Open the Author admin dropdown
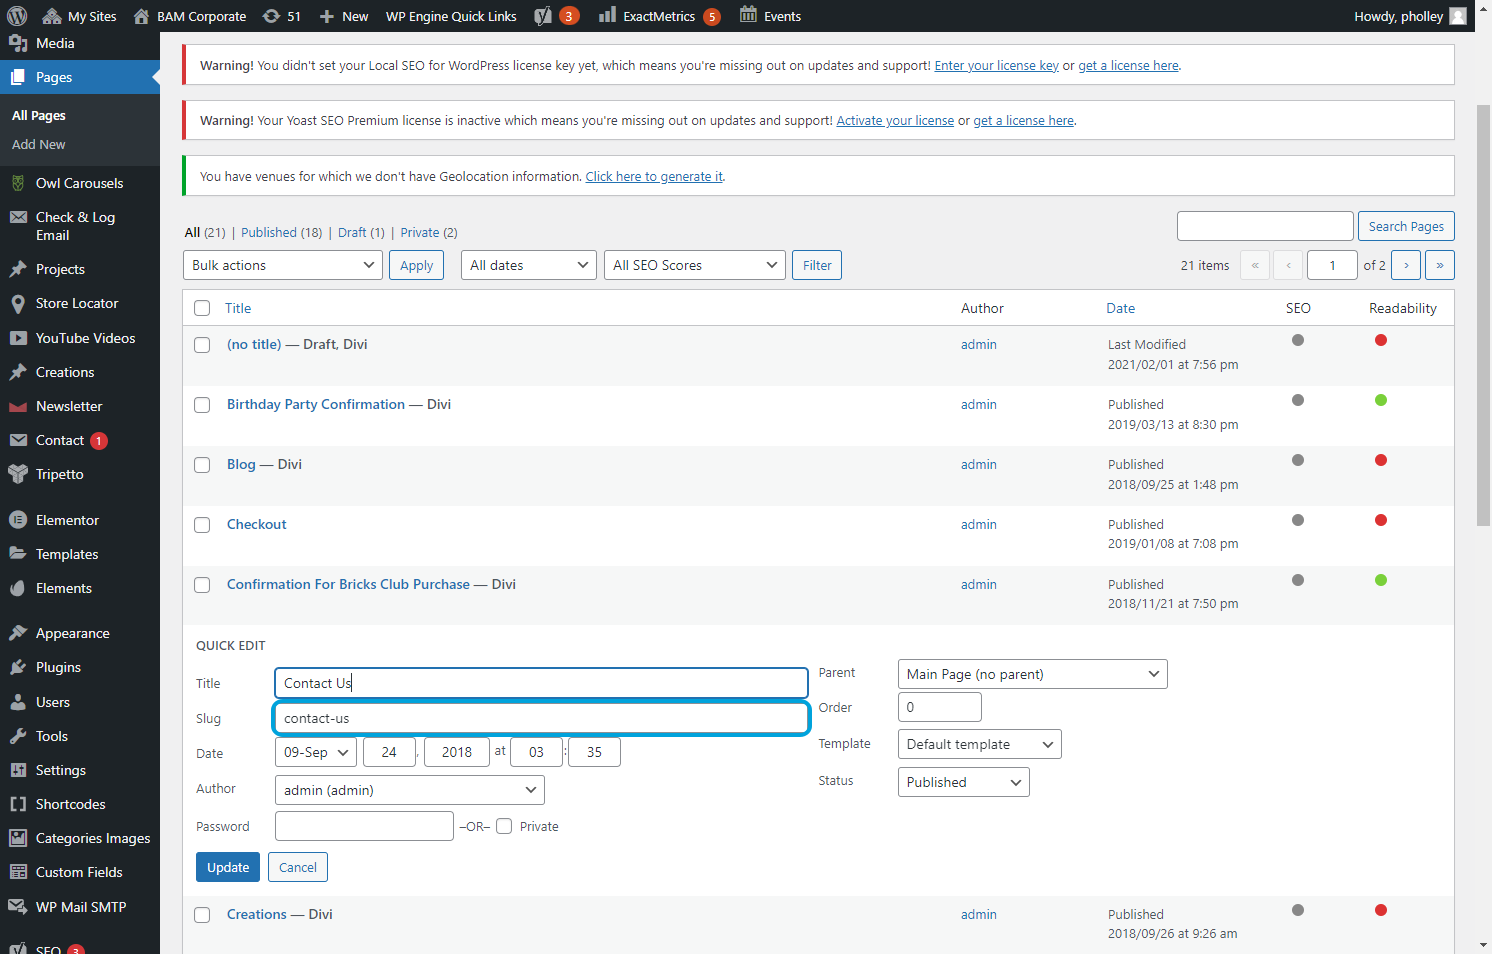The width and height of the screenshot is (1492, 954). pos(410,790)
